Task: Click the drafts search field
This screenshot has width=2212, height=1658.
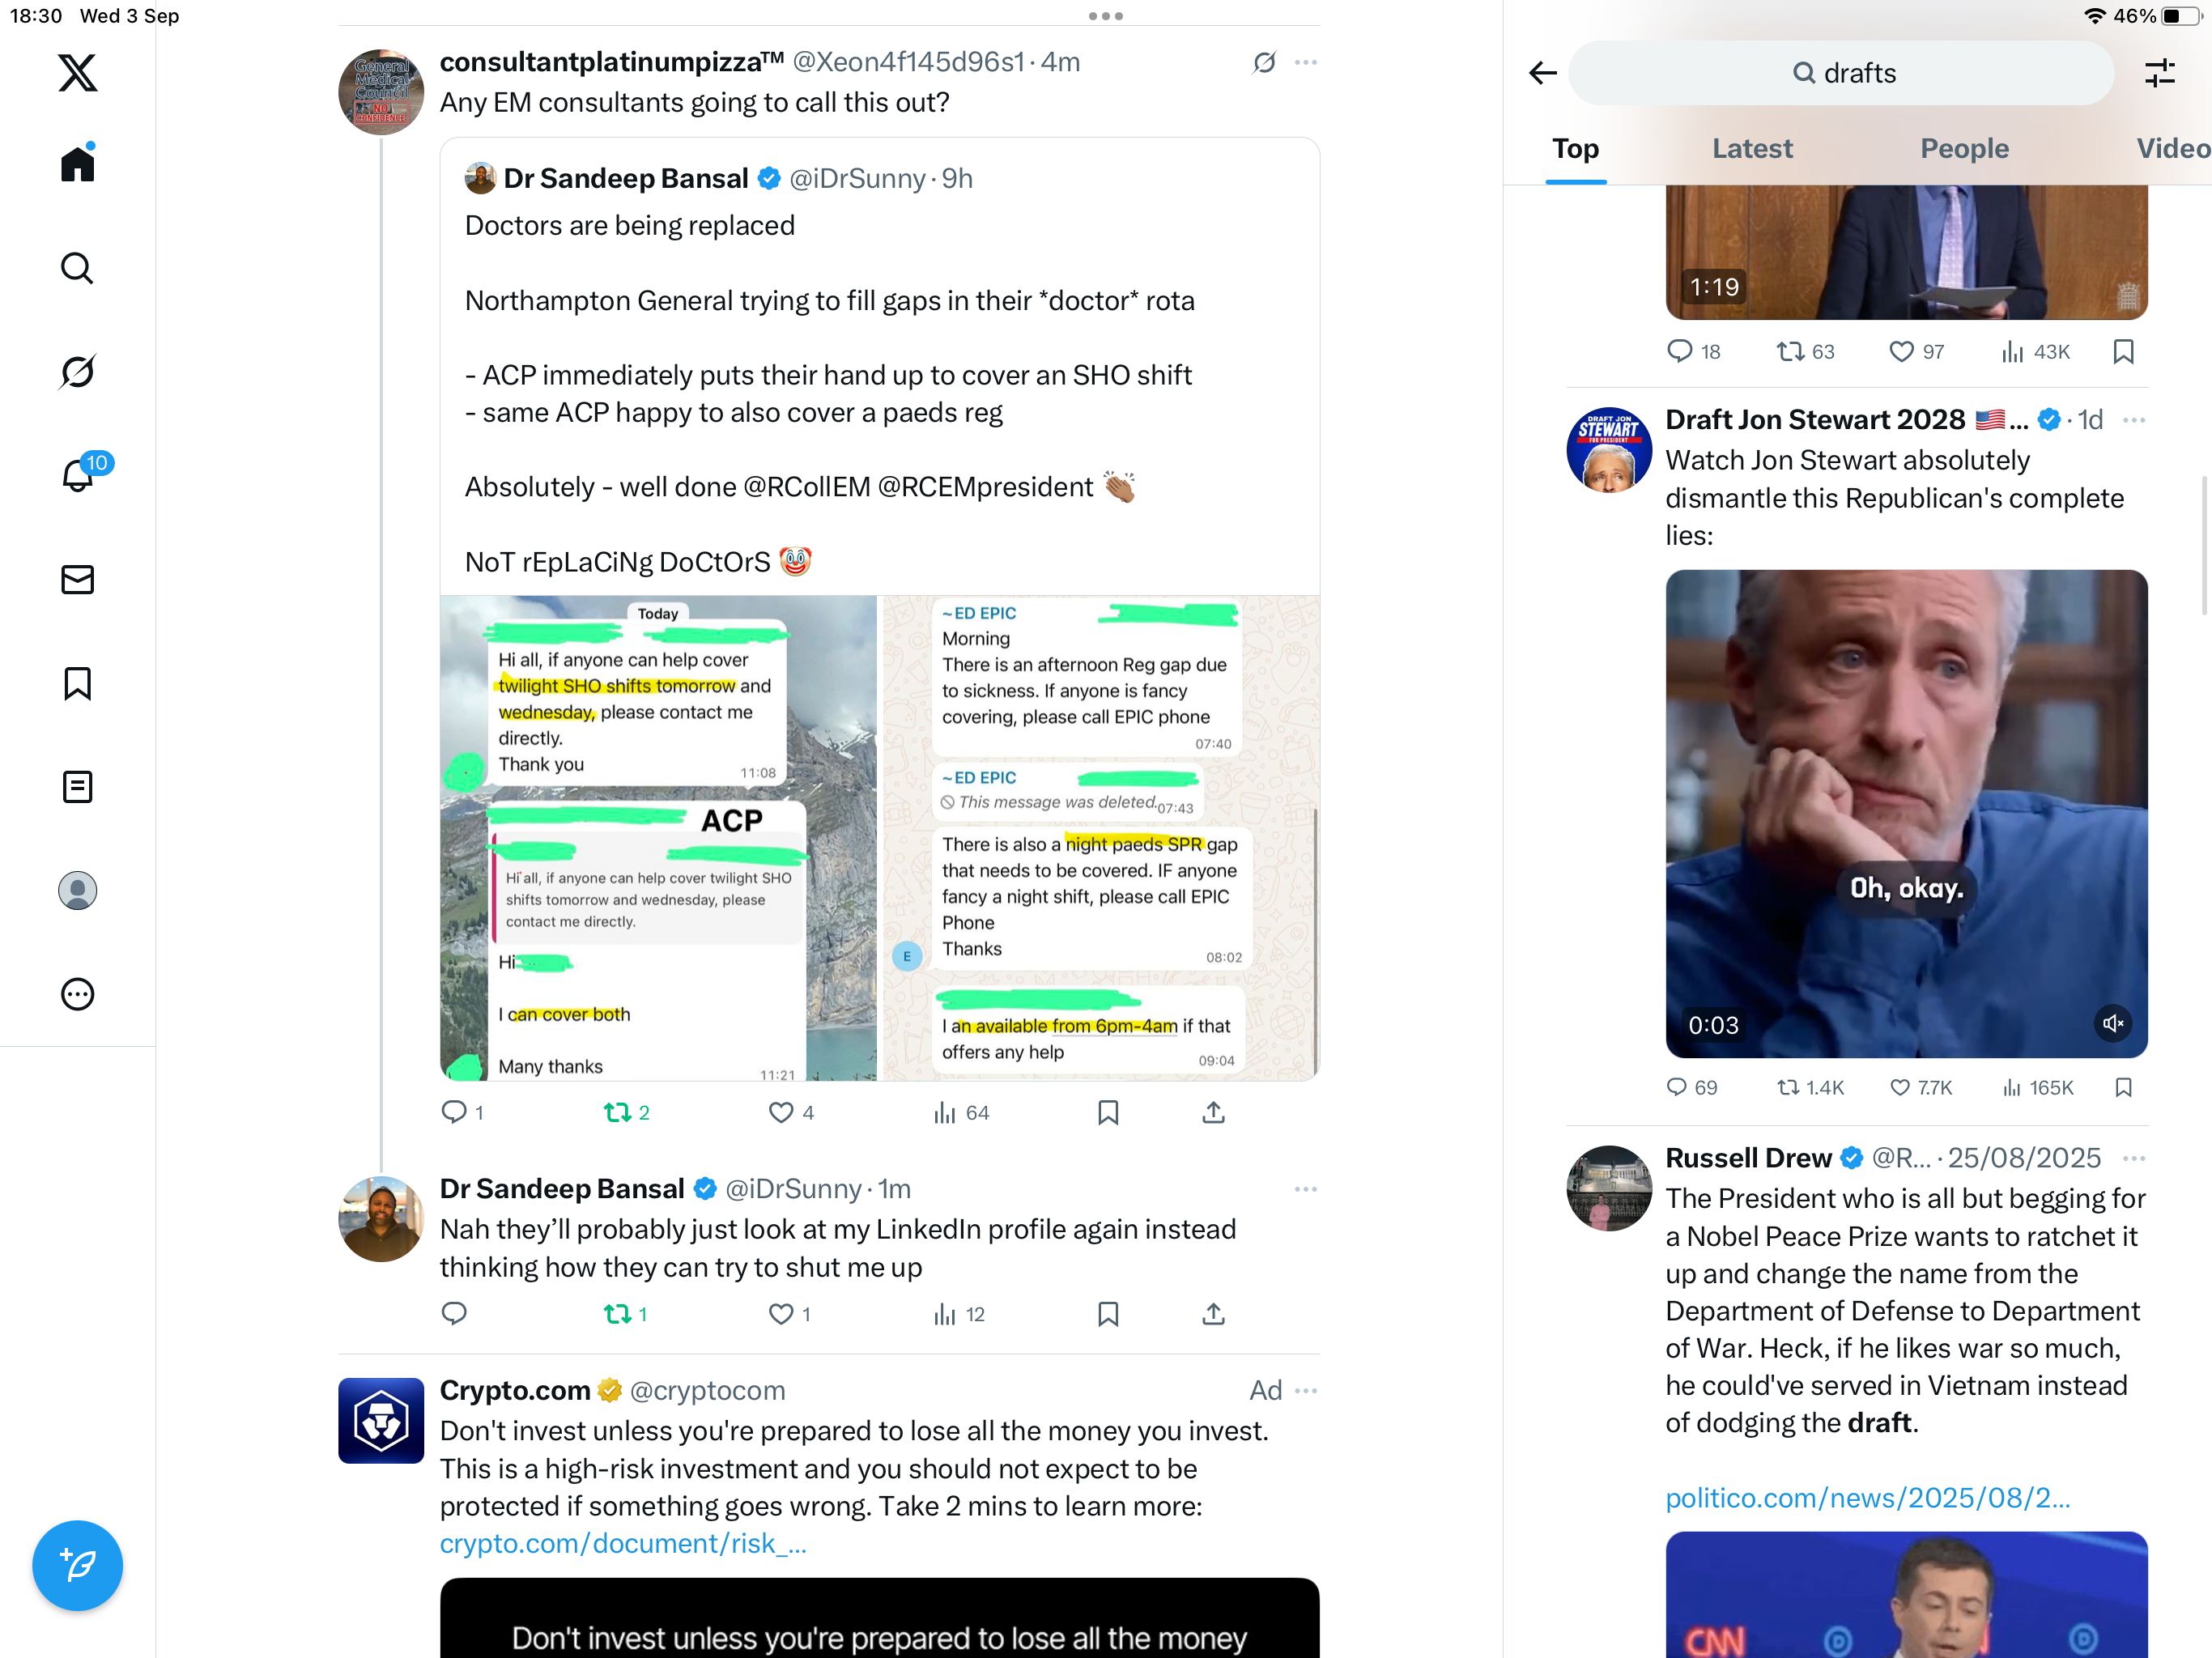Action: (1841, 73)
